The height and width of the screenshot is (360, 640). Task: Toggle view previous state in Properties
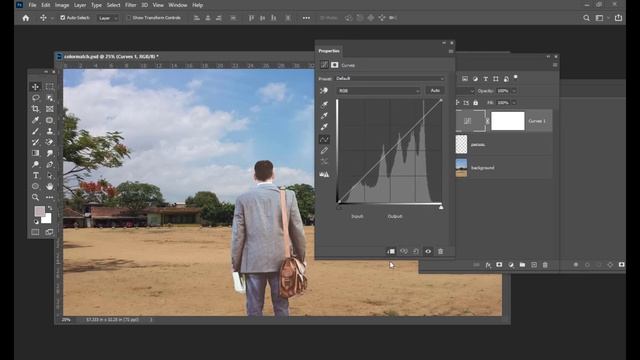point(403,251)
